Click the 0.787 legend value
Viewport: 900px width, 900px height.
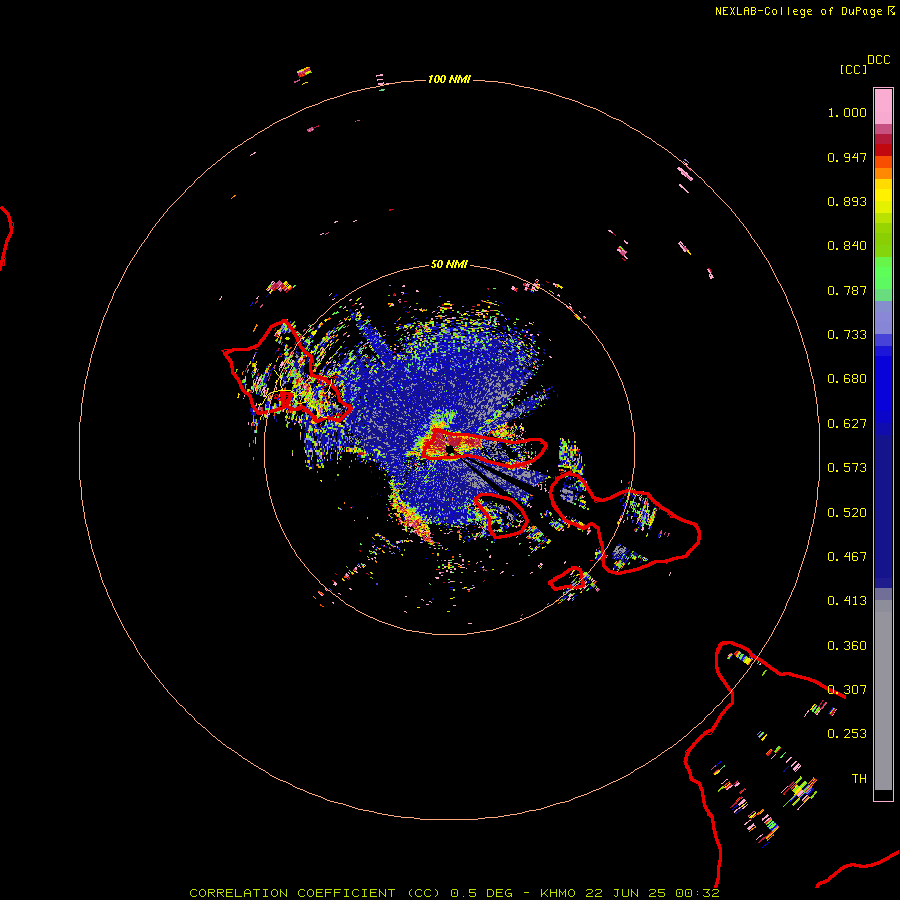(847, 290)
